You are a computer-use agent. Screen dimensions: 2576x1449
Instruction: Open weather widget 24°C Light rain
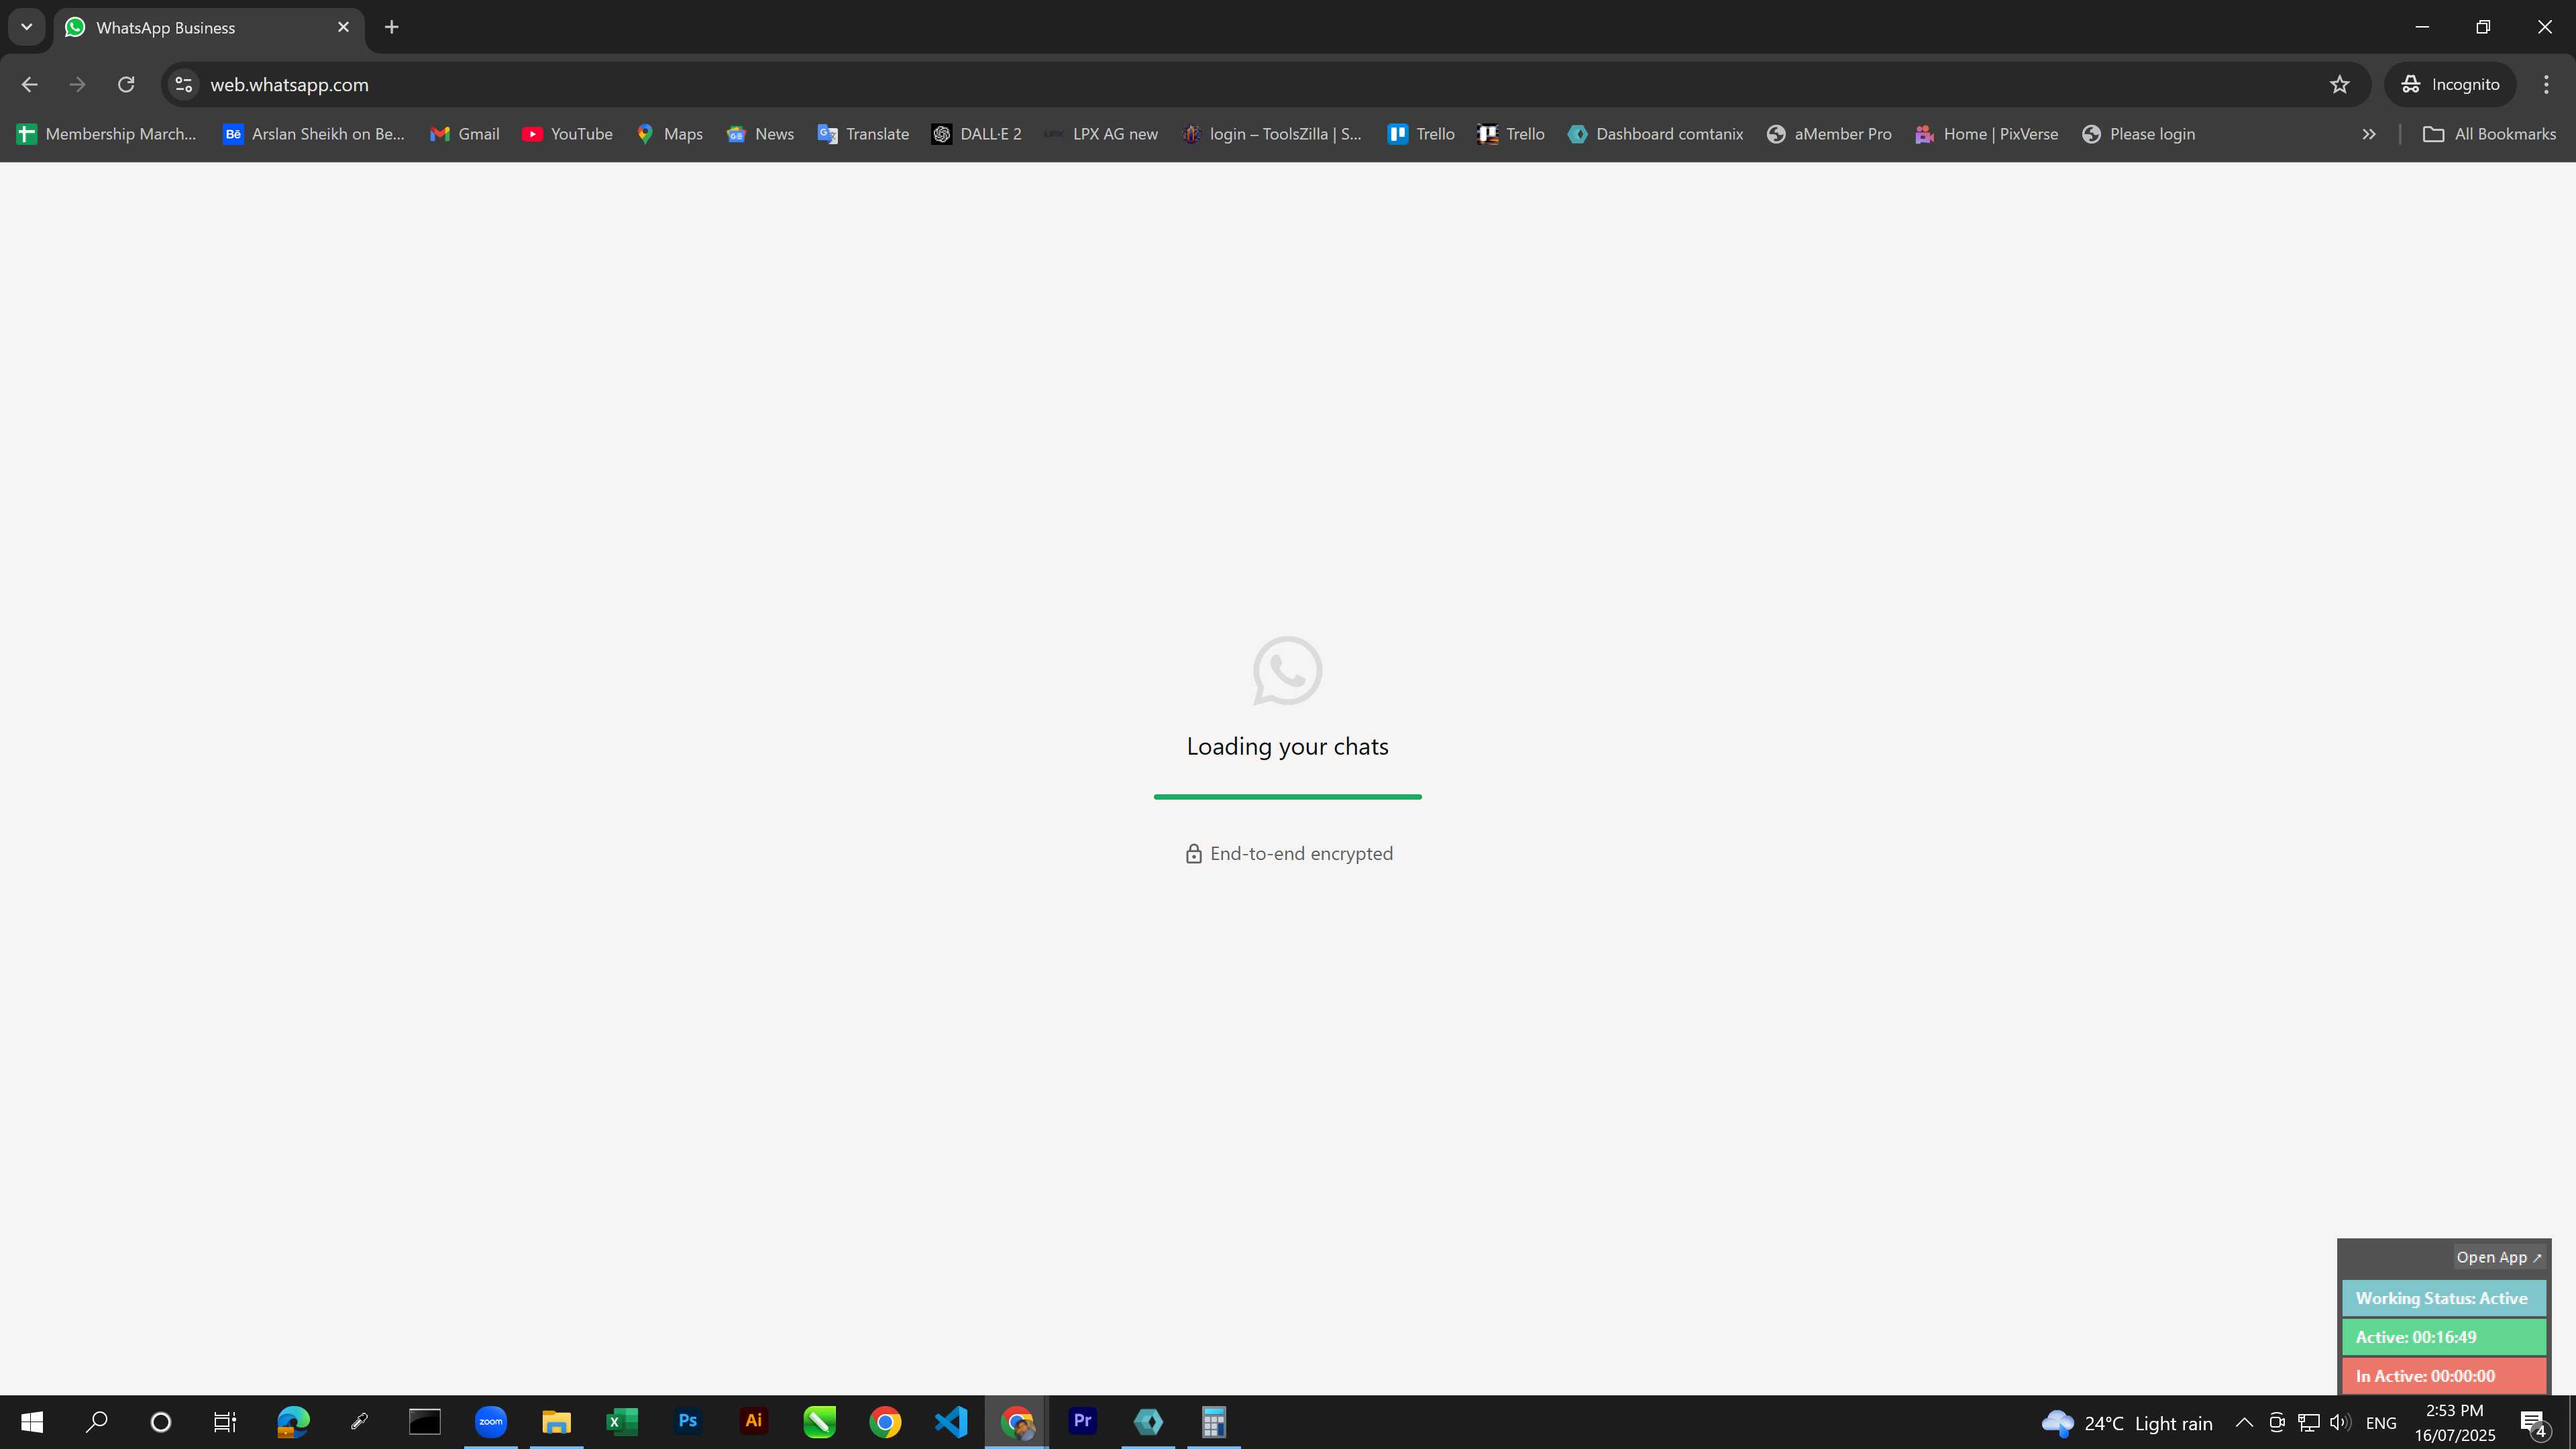[2127, 1423]
